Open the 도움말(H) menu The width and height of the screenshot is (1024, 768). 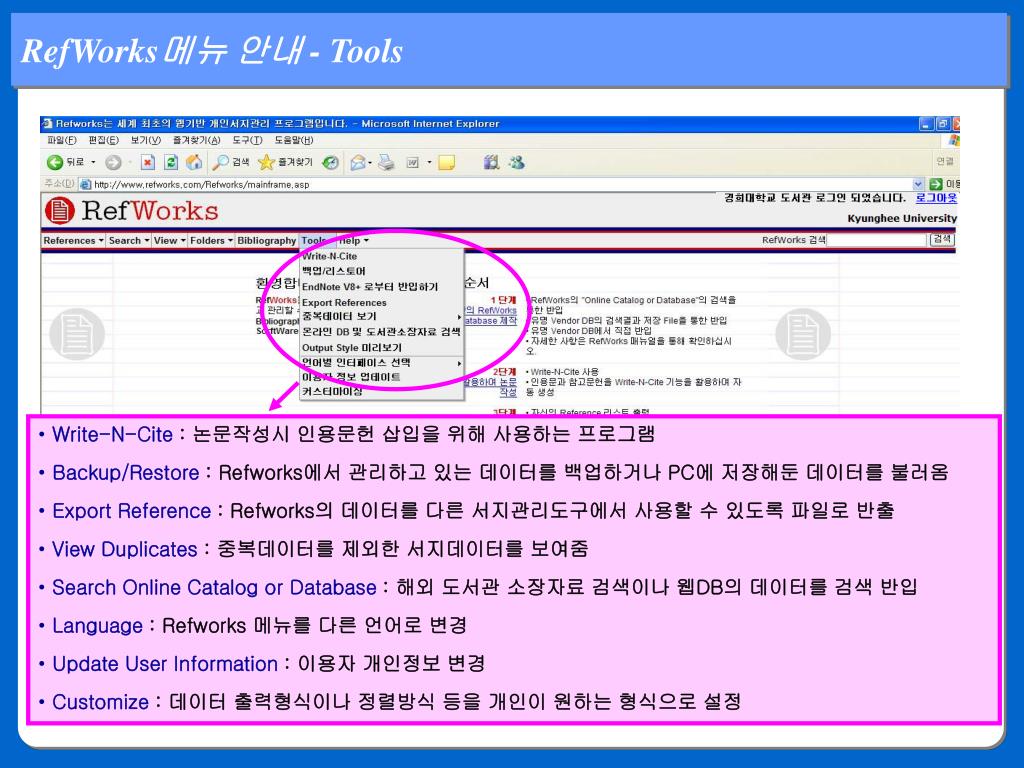pos(293,140)
